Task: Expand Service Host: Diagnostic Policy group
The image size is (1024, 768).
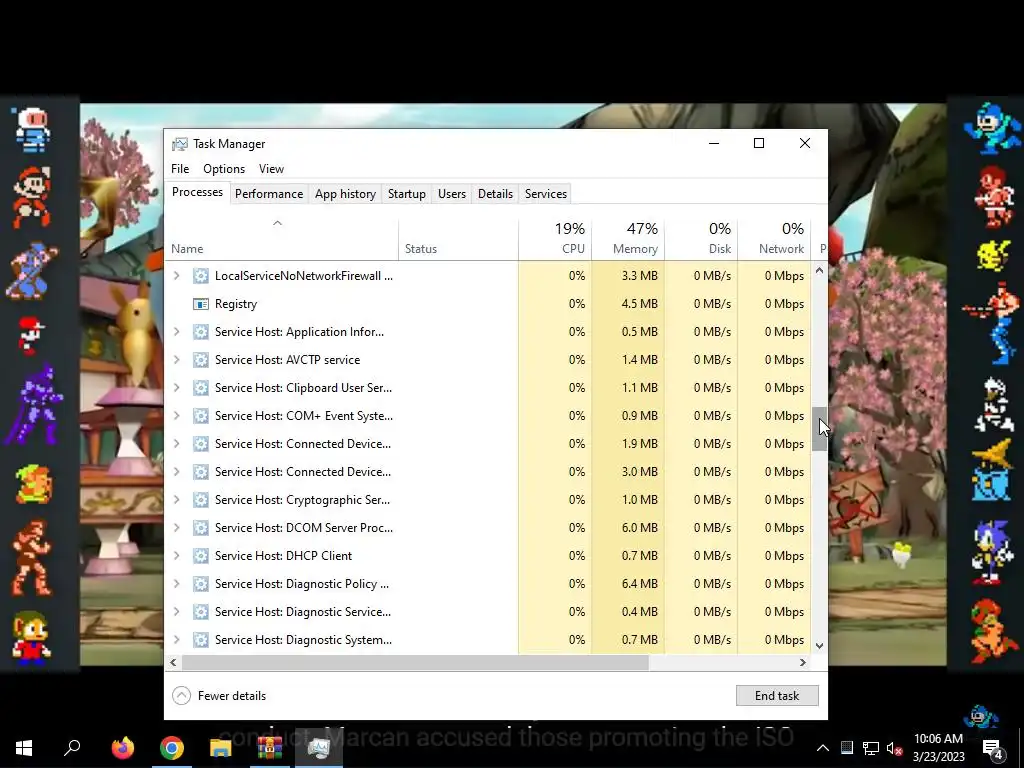Action: click(x=176, y=584)
